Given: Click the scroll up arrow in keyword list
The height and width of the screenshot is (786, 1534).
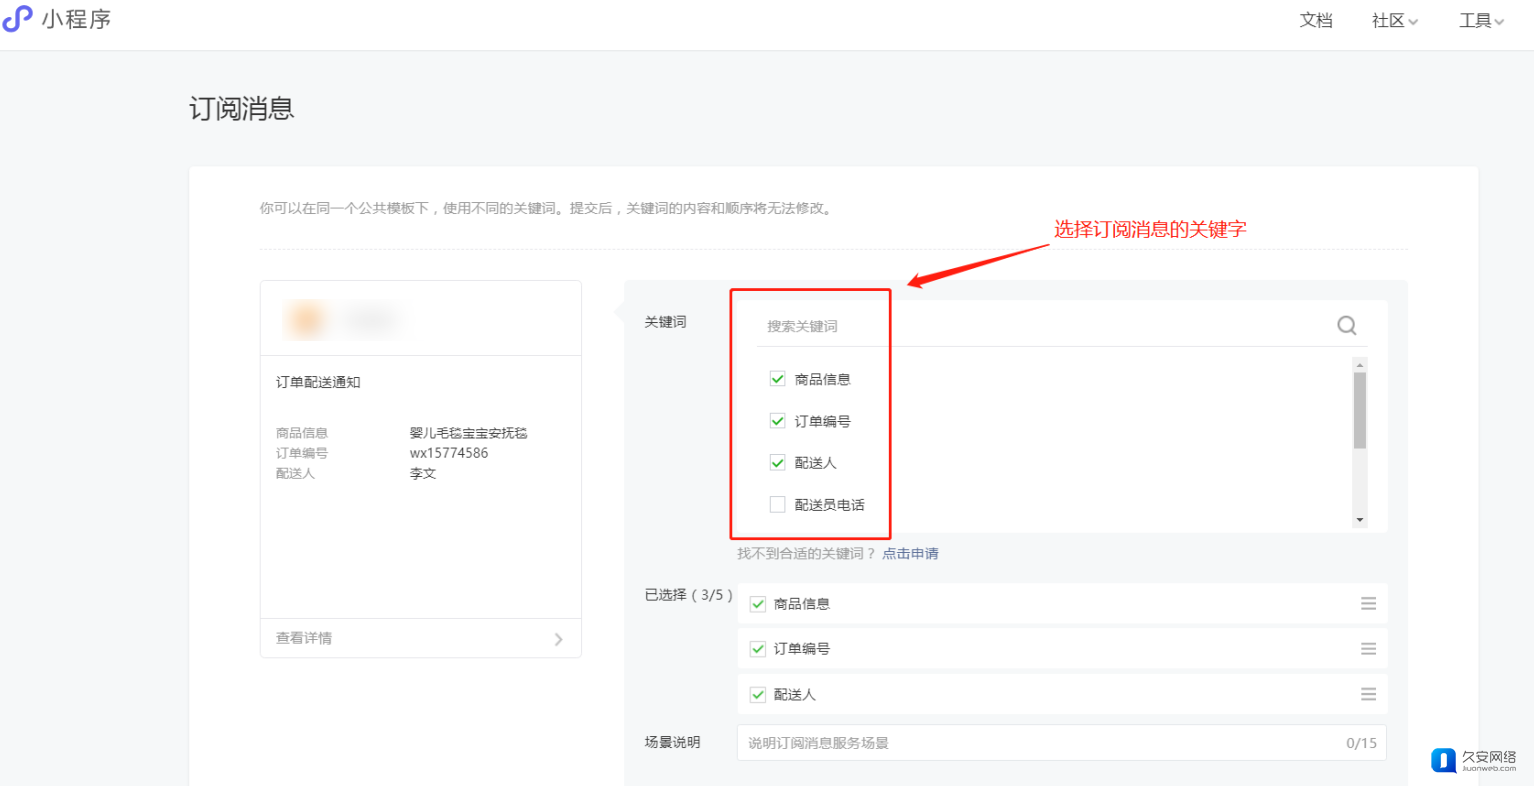Looking at the screenshot, I should [x=1359, y=365].
